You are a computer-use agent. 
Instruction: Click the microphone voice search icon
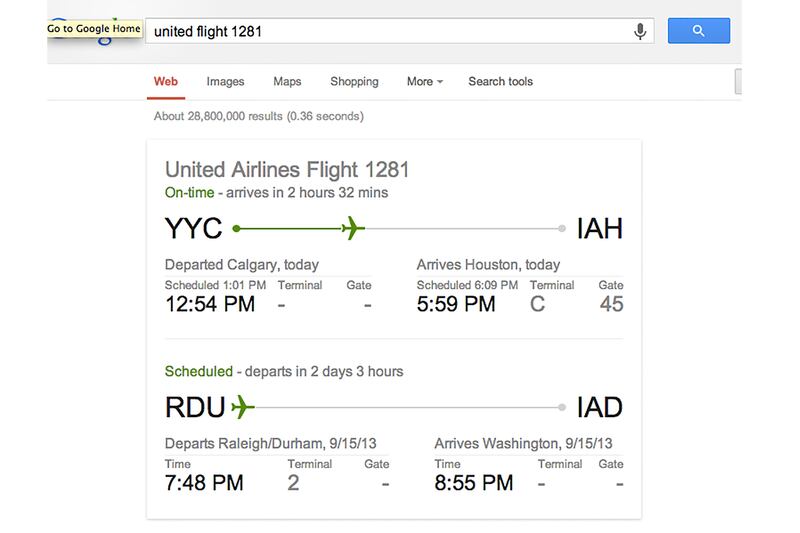[640, 31]
